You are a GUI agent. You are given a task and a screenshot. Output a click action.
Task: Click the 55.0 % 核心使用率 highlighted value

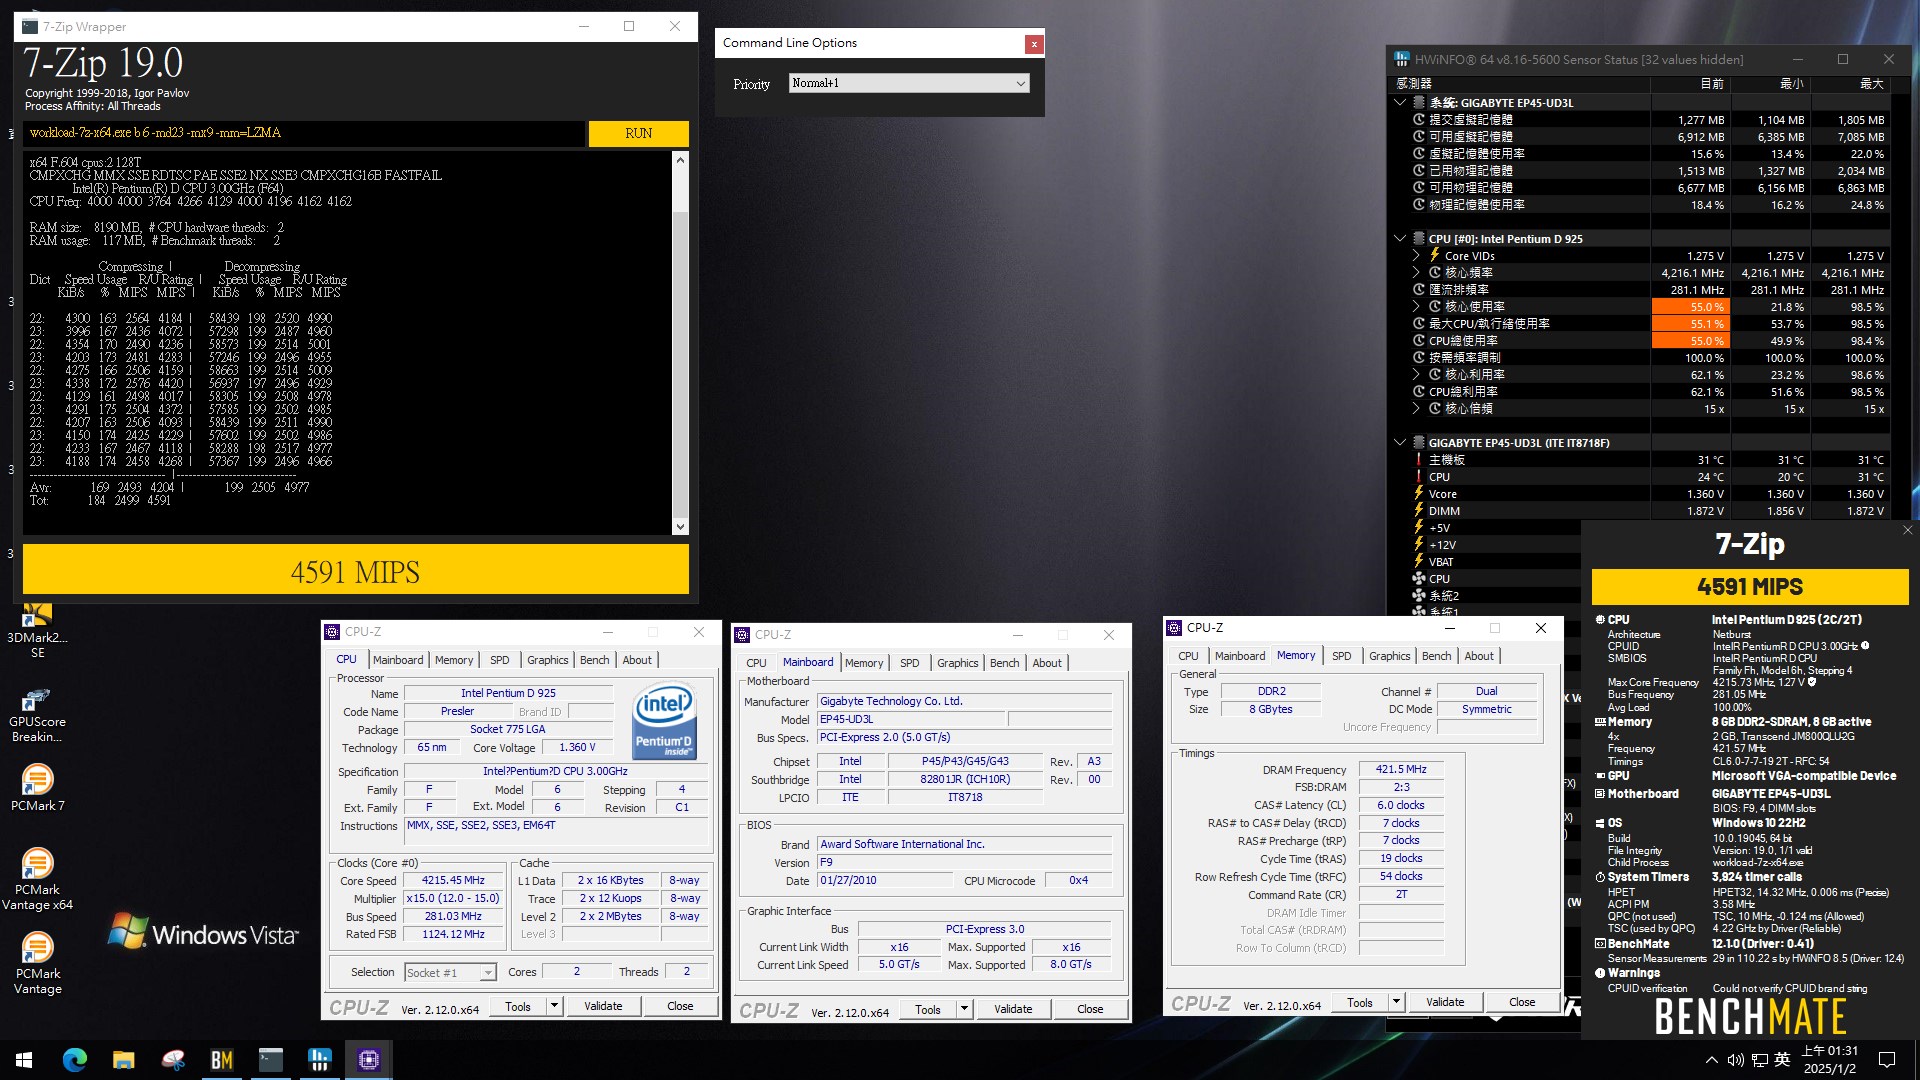[1690, 306]
